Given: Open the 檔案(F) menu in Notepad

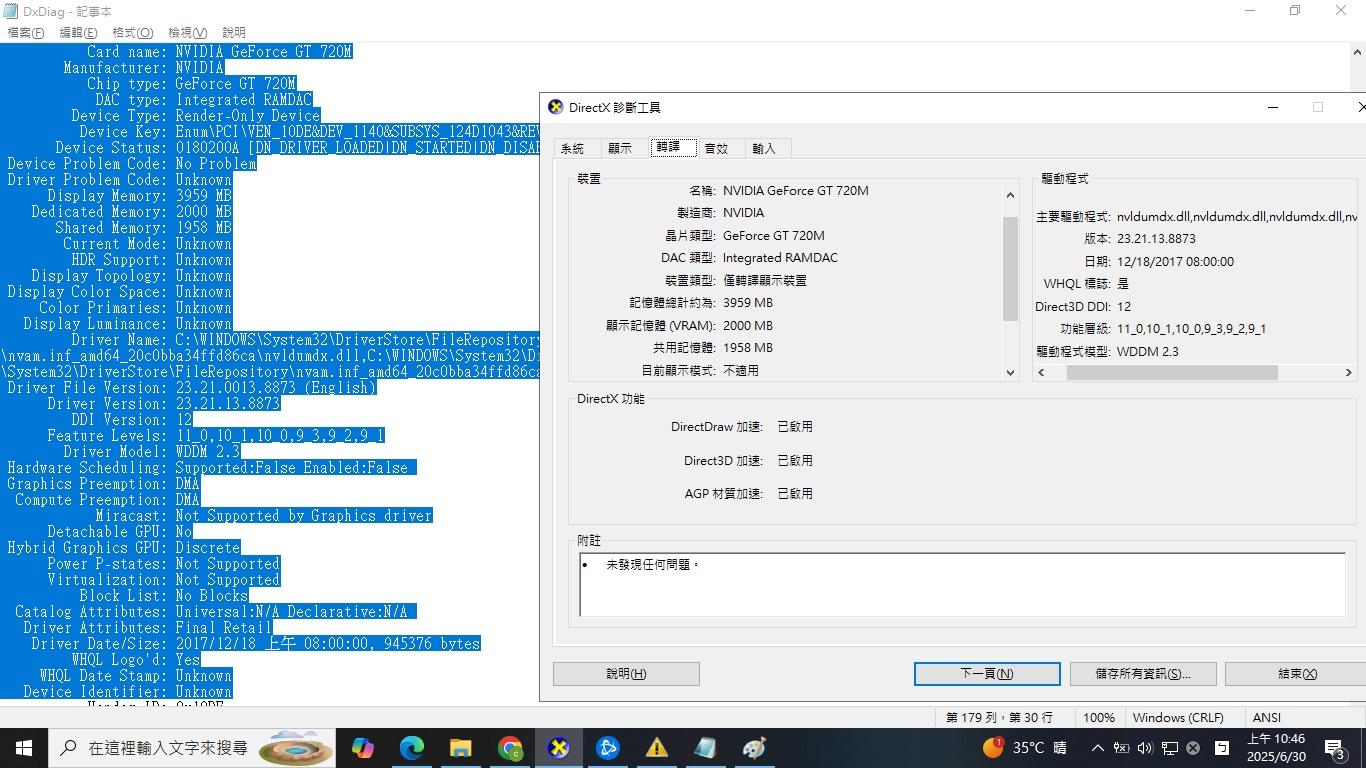Looking at the screenshot, I should (x=26, y=33).
